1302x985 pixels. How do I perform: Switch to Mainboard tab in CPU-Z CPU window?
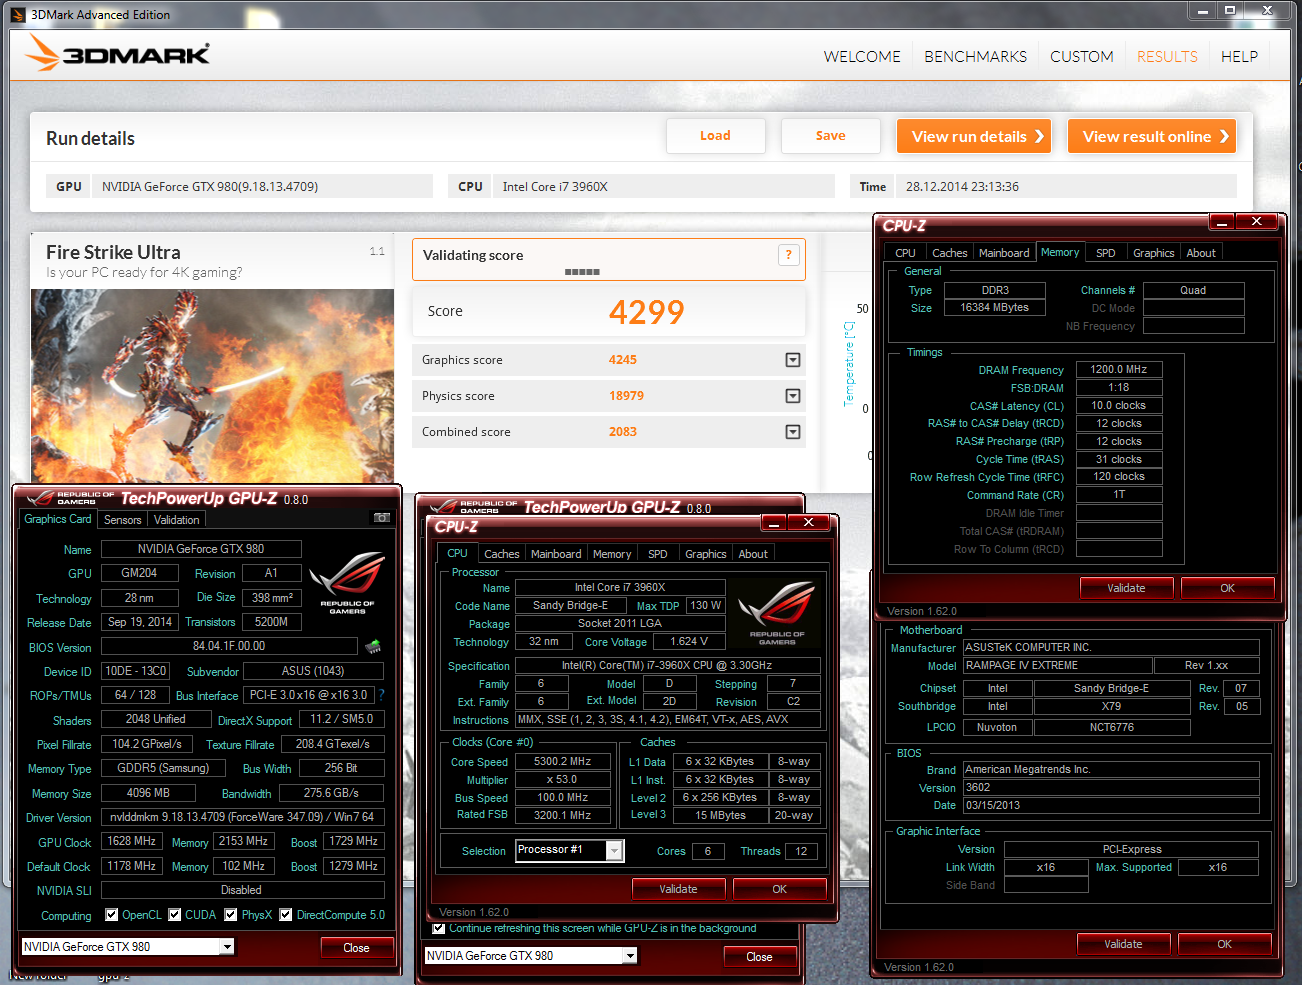(556, 554)
